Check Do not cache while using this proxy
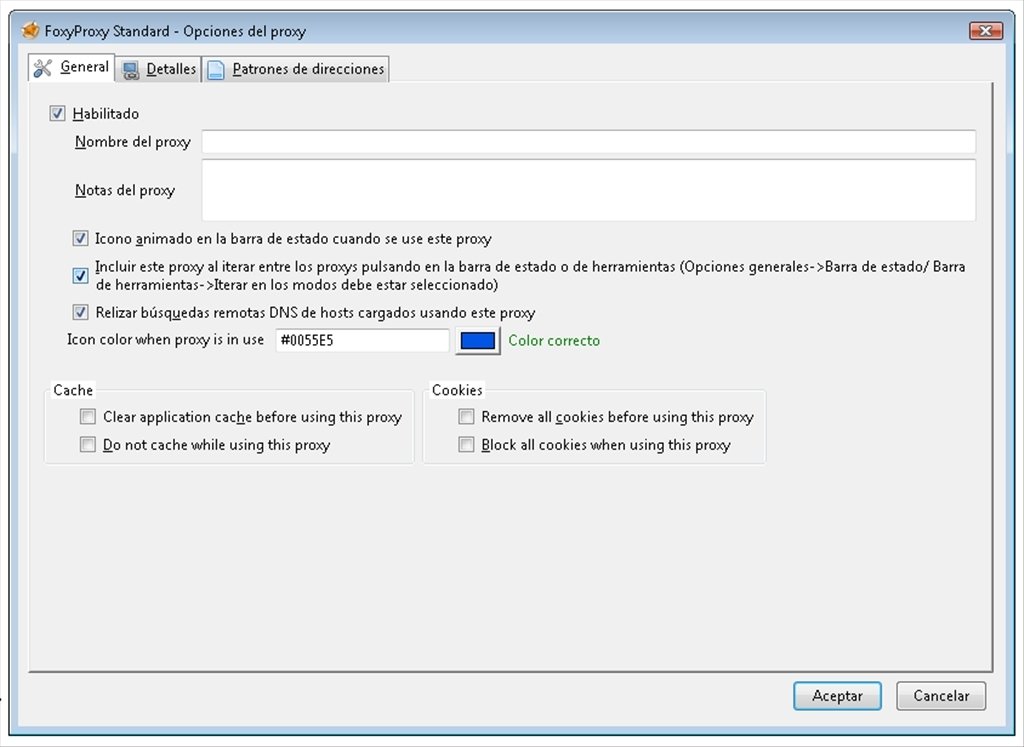 click(x=88, y=445)
